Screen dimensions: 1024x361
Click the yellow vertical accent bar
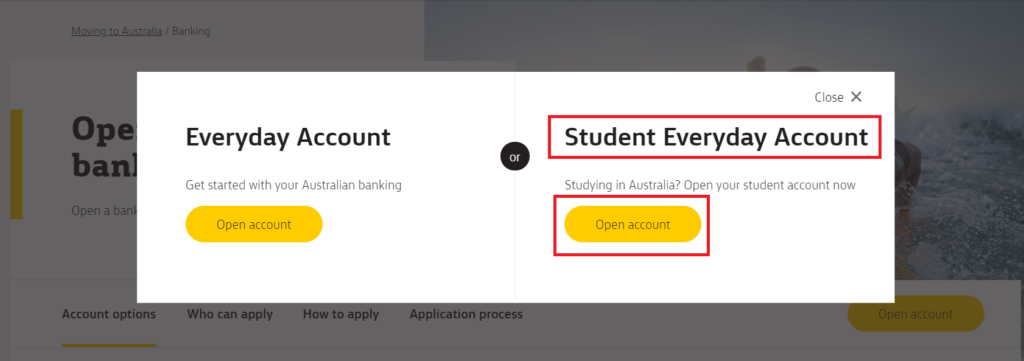point(16,164)
